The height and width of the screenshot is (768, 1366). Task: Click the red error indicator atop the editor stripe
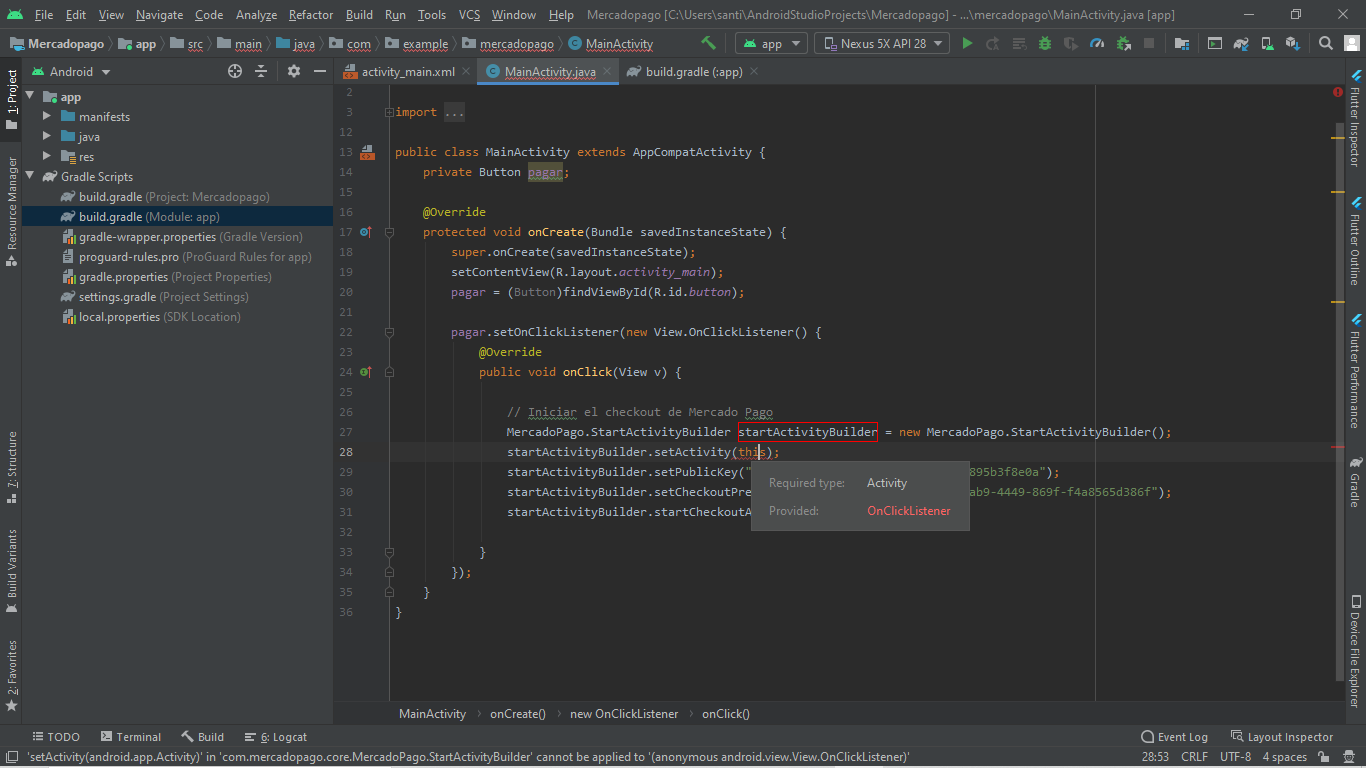1338,92
